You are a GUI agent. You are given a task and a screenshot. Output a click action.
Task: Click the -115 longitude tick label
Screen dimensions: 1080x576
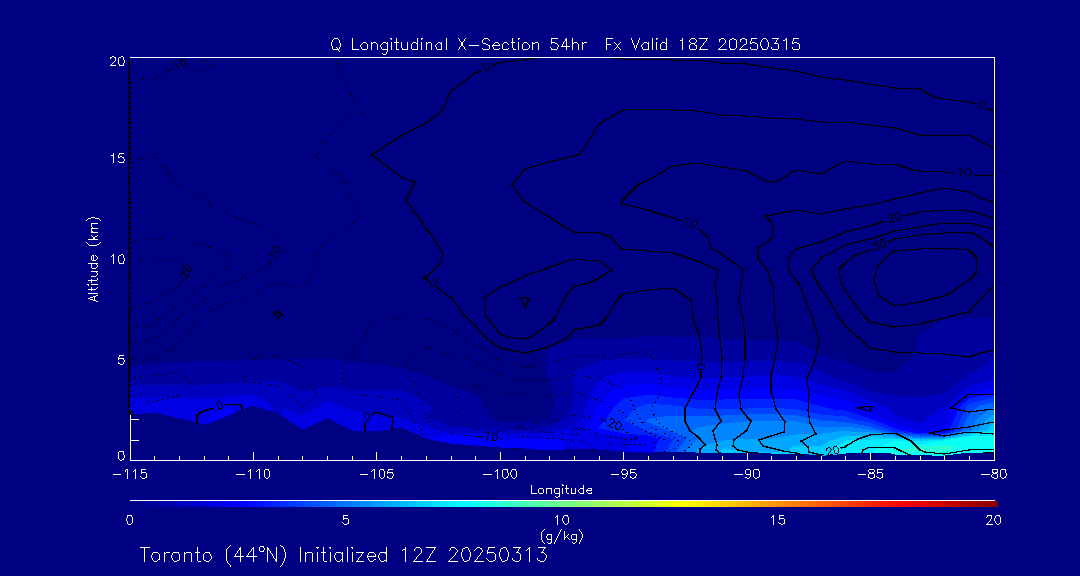click(x=129, y=475)
